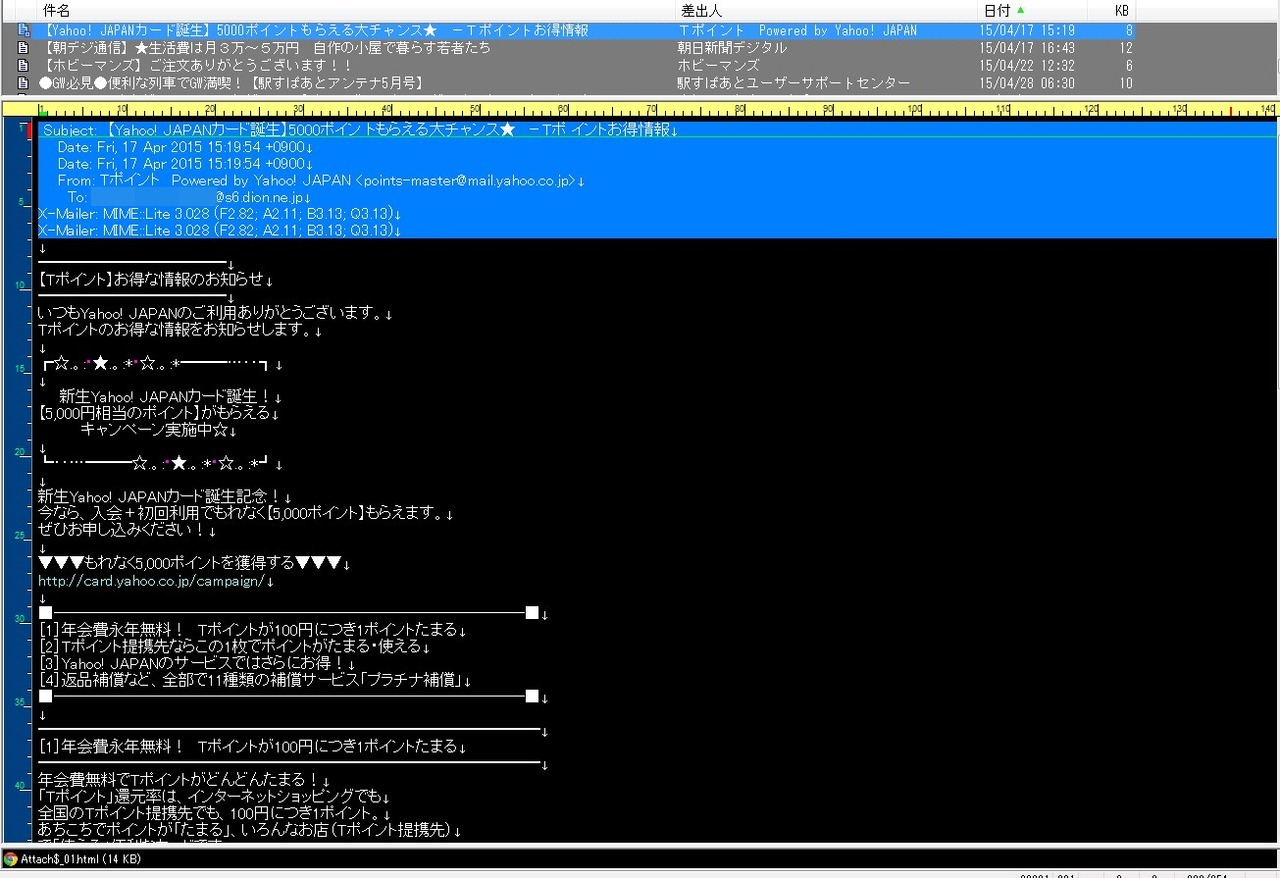This screenshot has width=1280, height=878.
Task: Click the green sort arrow in 日付 header
Action: click(x=1020, y=10)
